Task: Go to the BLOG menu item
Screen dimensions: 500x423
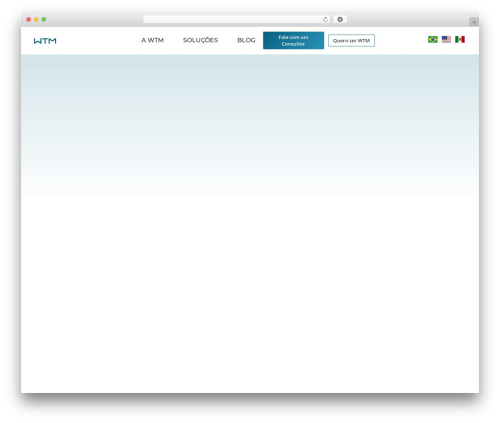Action: [x=246, y=40]
